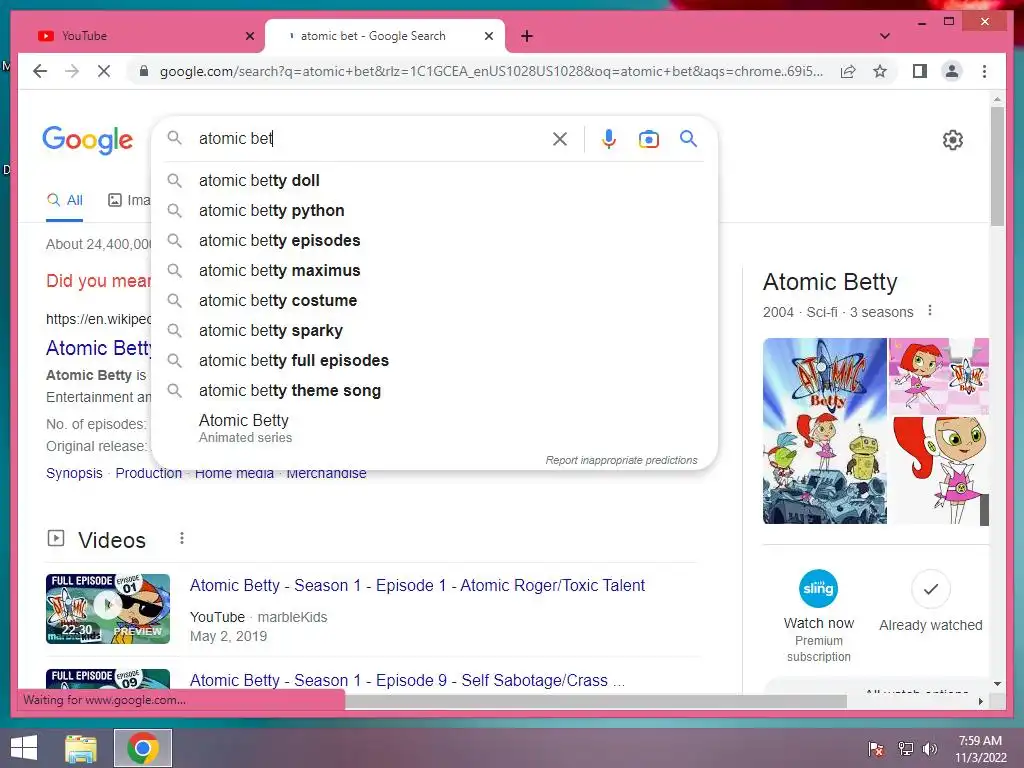
Task: Open the tab search chevron in title bar
Action: pos(885,36)
